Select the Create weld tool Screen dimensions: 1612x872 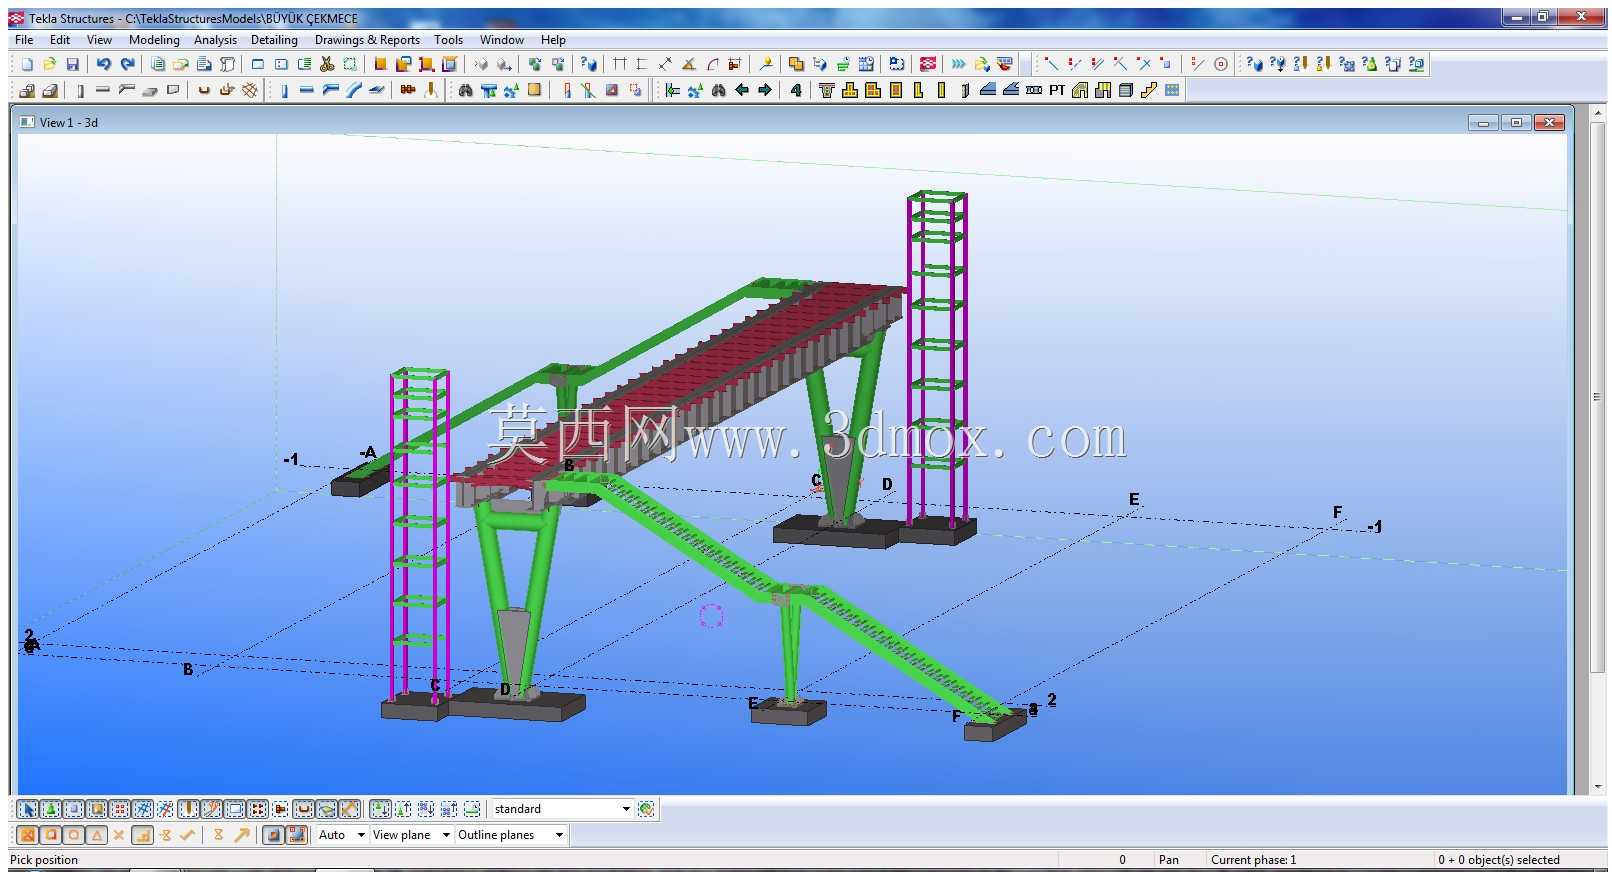[x=431, y=90]
